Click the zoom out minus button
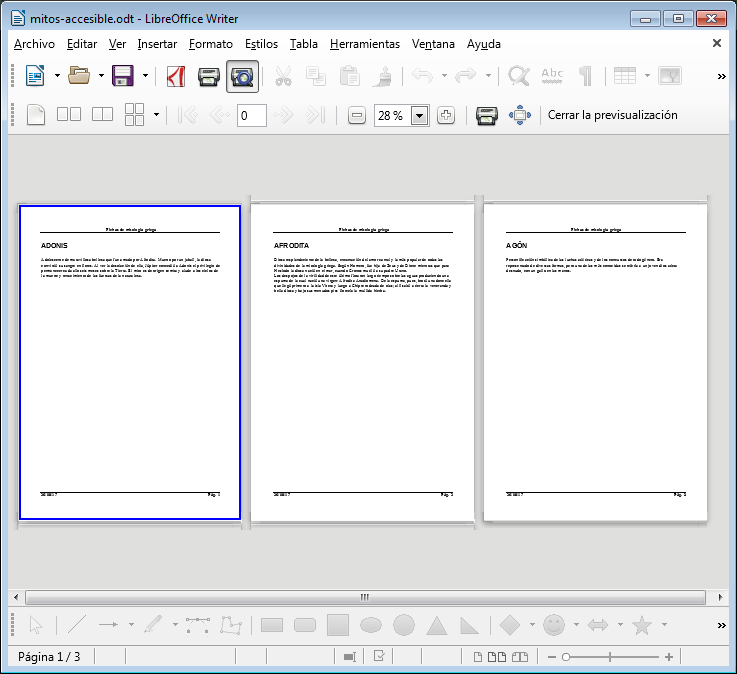The height and width of the screenshot is (674, 737). 357,115
